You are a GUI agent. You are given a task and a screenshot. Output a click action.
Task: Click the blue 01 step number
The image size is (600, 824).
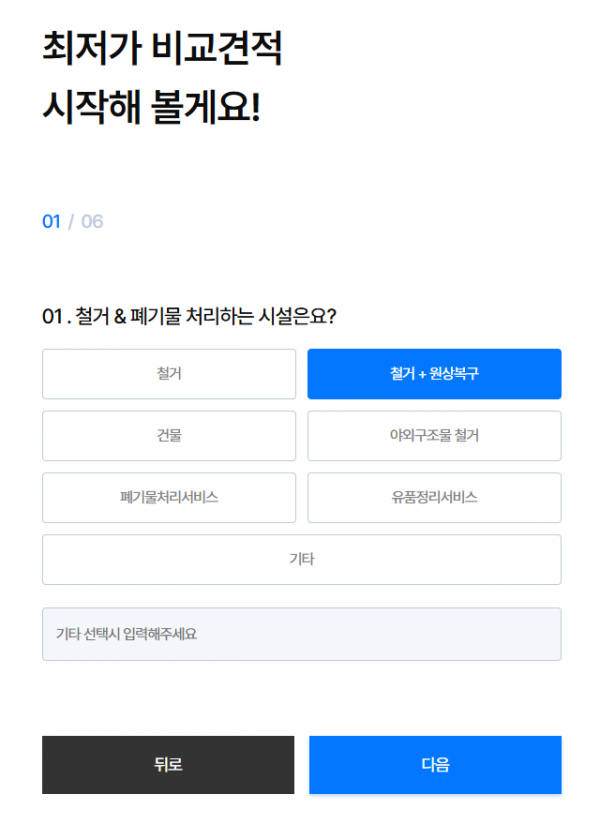click(51, 221)
